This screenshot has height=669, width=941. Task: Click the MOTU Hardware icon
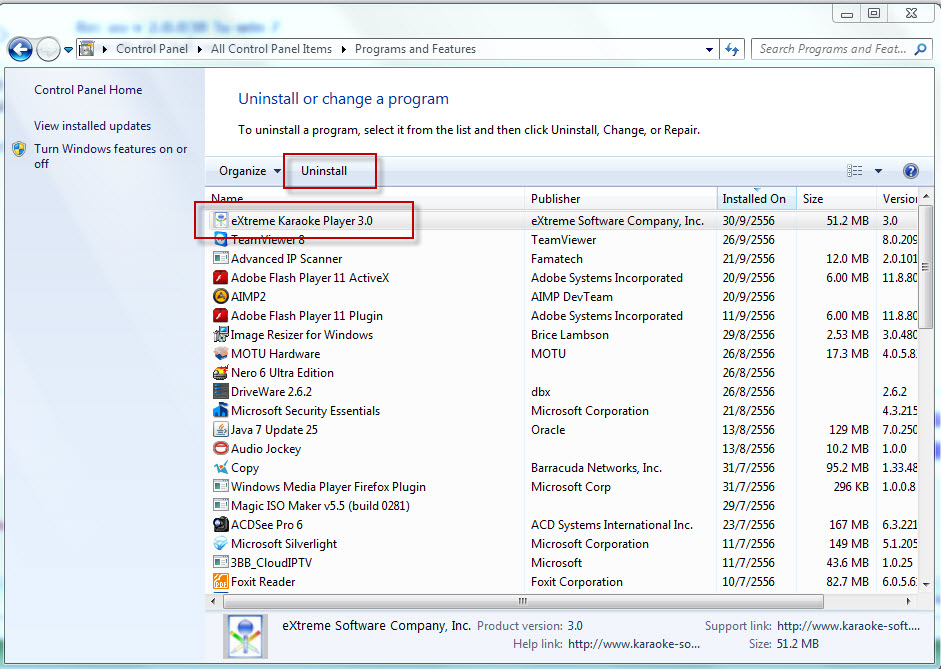[x=221, y=353]
